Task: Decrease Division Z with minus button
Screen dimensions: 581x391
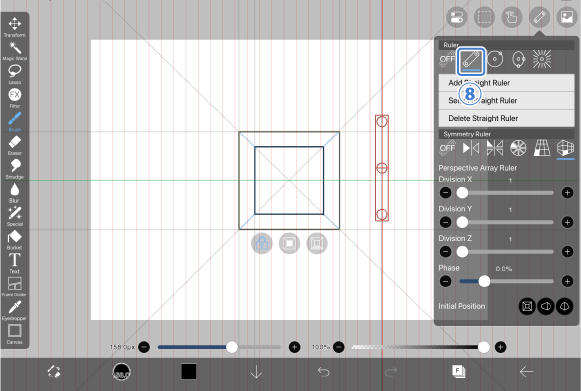Action: [445, 252]
